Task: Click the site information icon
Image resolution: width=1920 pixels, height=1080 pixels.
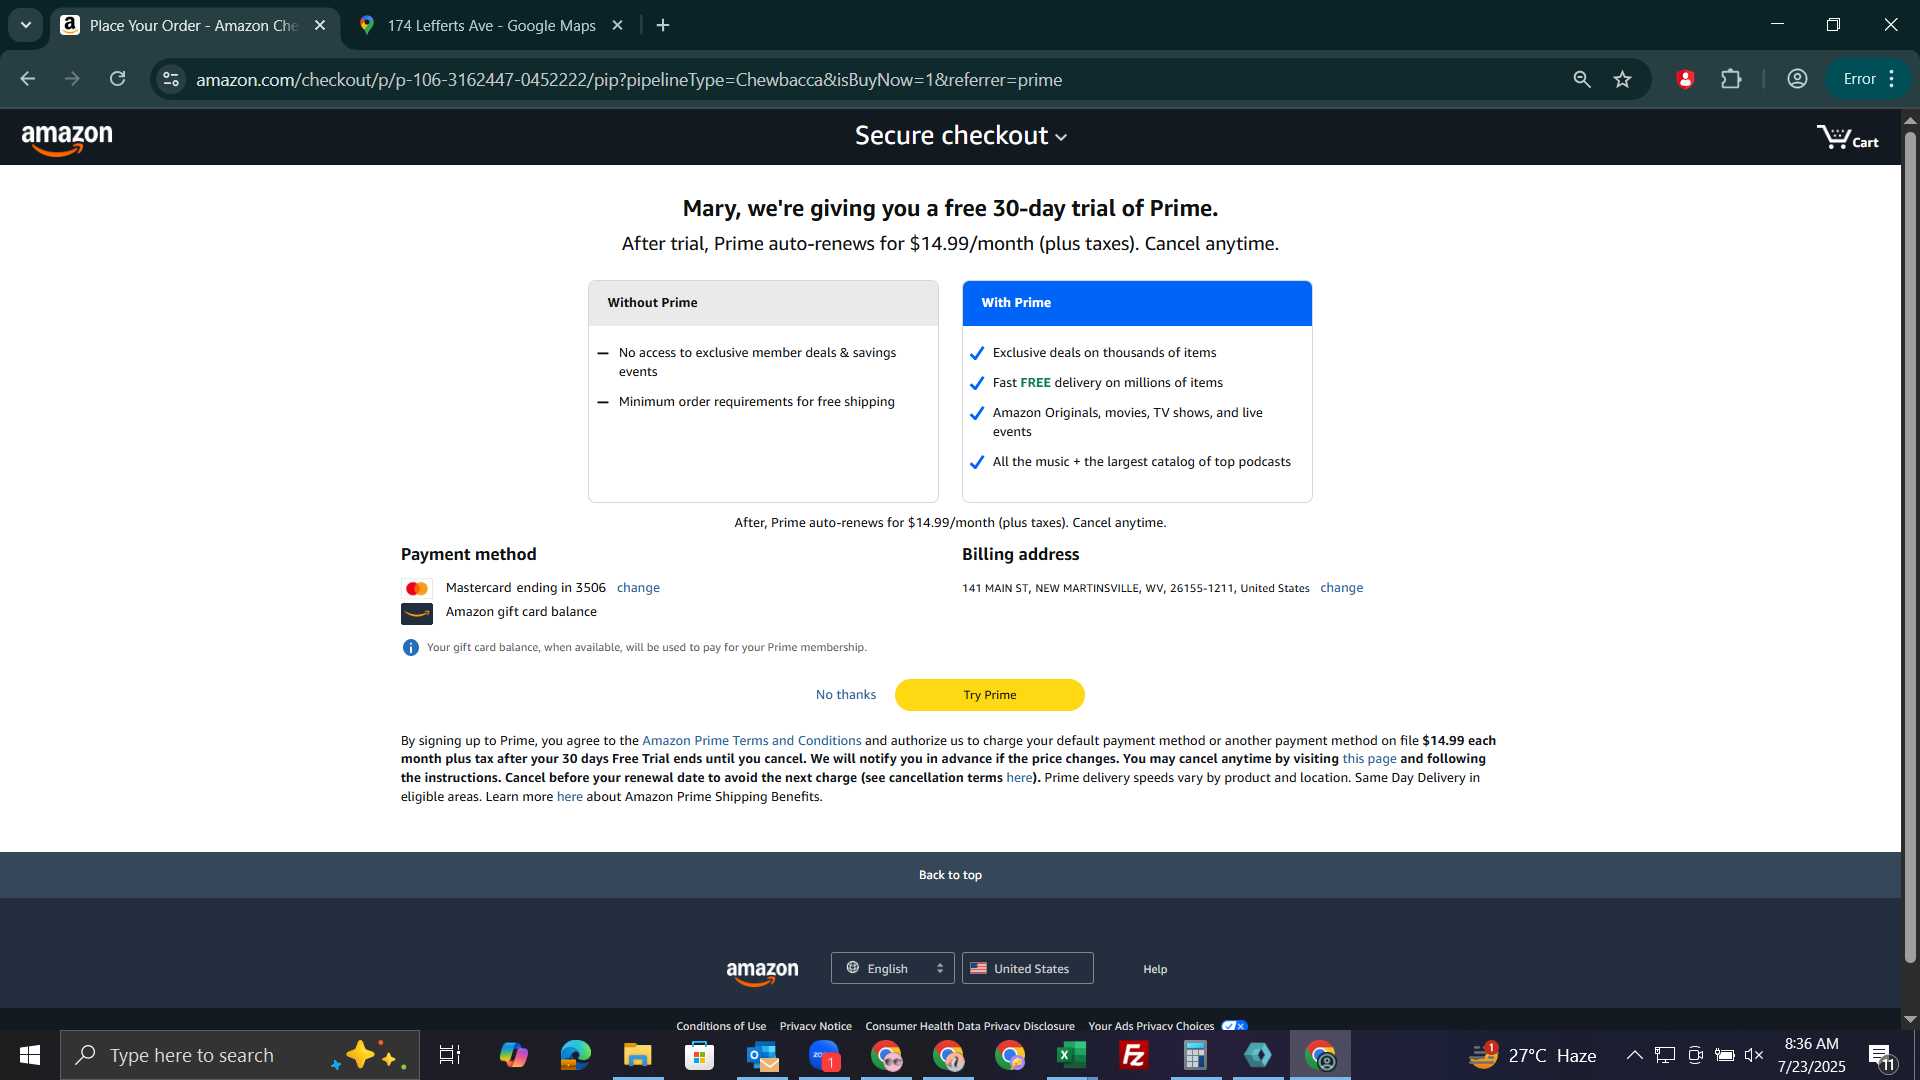Action: (171, 79)
